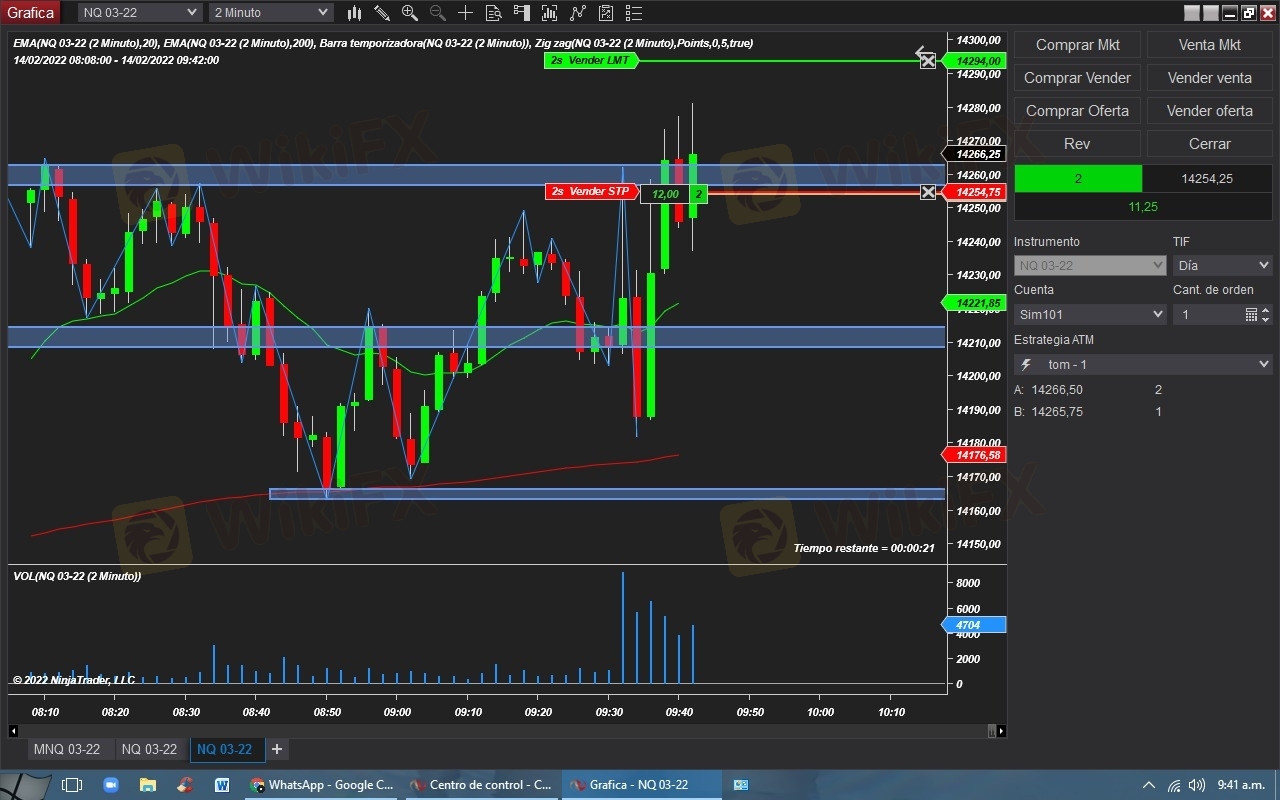Screen dimensions: 1280x800
Task: Open volume control in system tray
Action: coord(1196,785)
